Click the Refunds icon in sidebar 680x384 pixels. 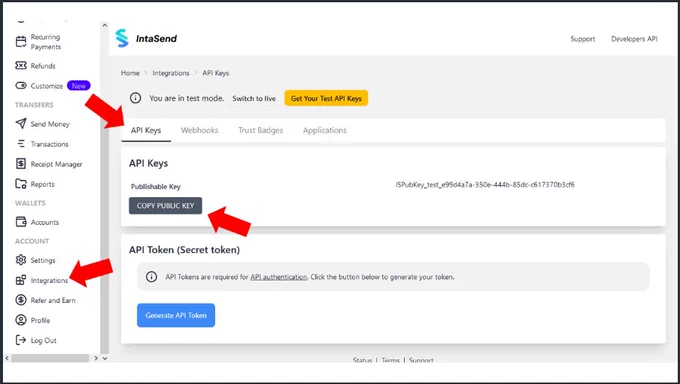[21, 66]
